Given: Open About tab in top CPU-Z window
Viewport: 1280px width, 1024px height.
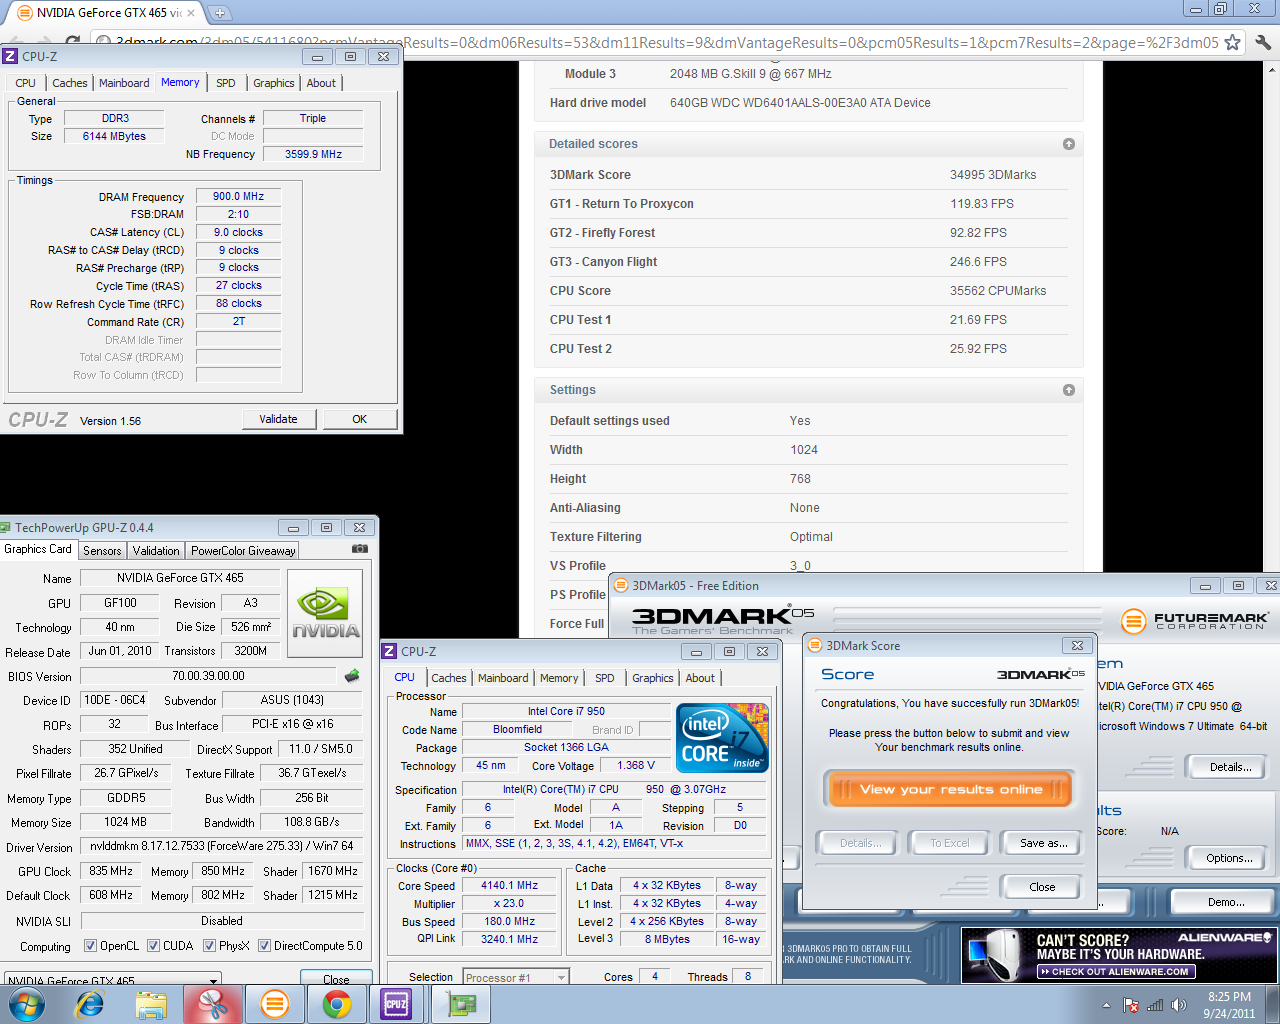Looking at the screenshot, I should pos(321,83).
